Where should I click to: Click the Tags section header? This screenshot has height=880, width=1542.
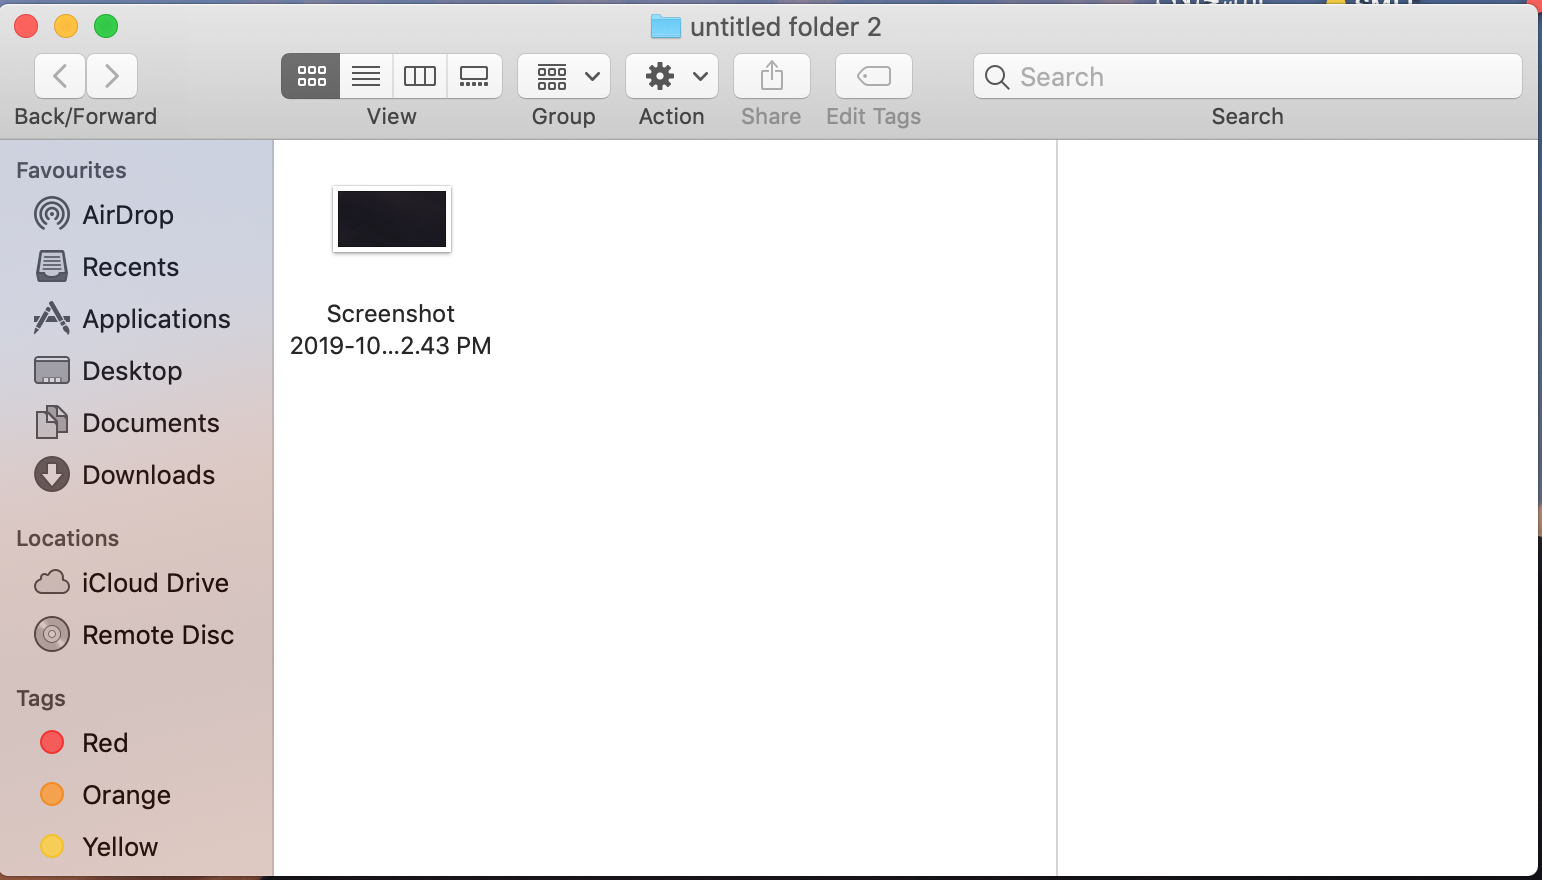[41, 698]
